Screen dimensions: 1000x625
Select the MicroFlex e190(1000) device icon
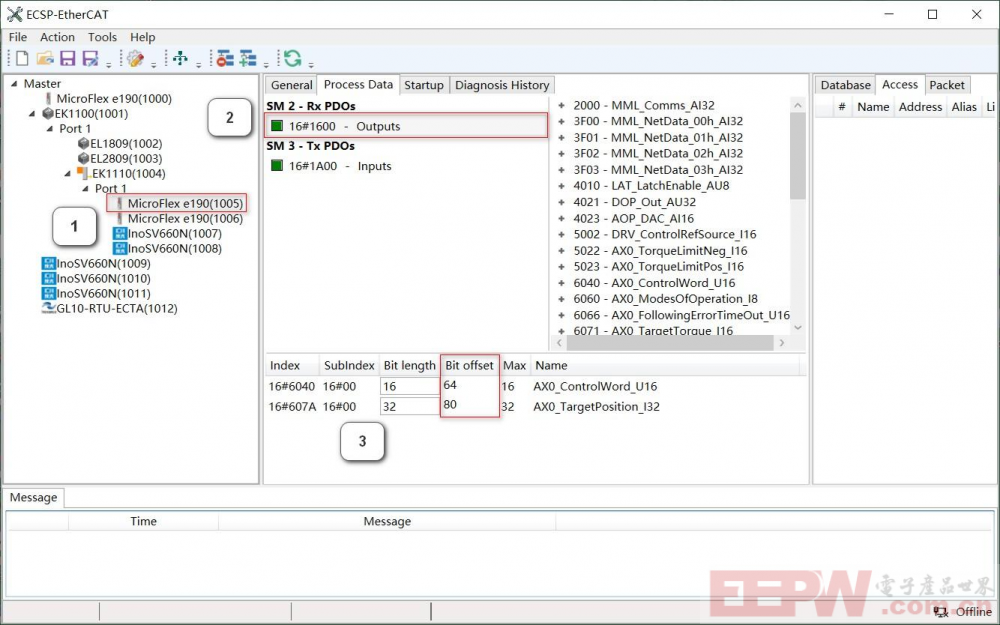(48, 99)
